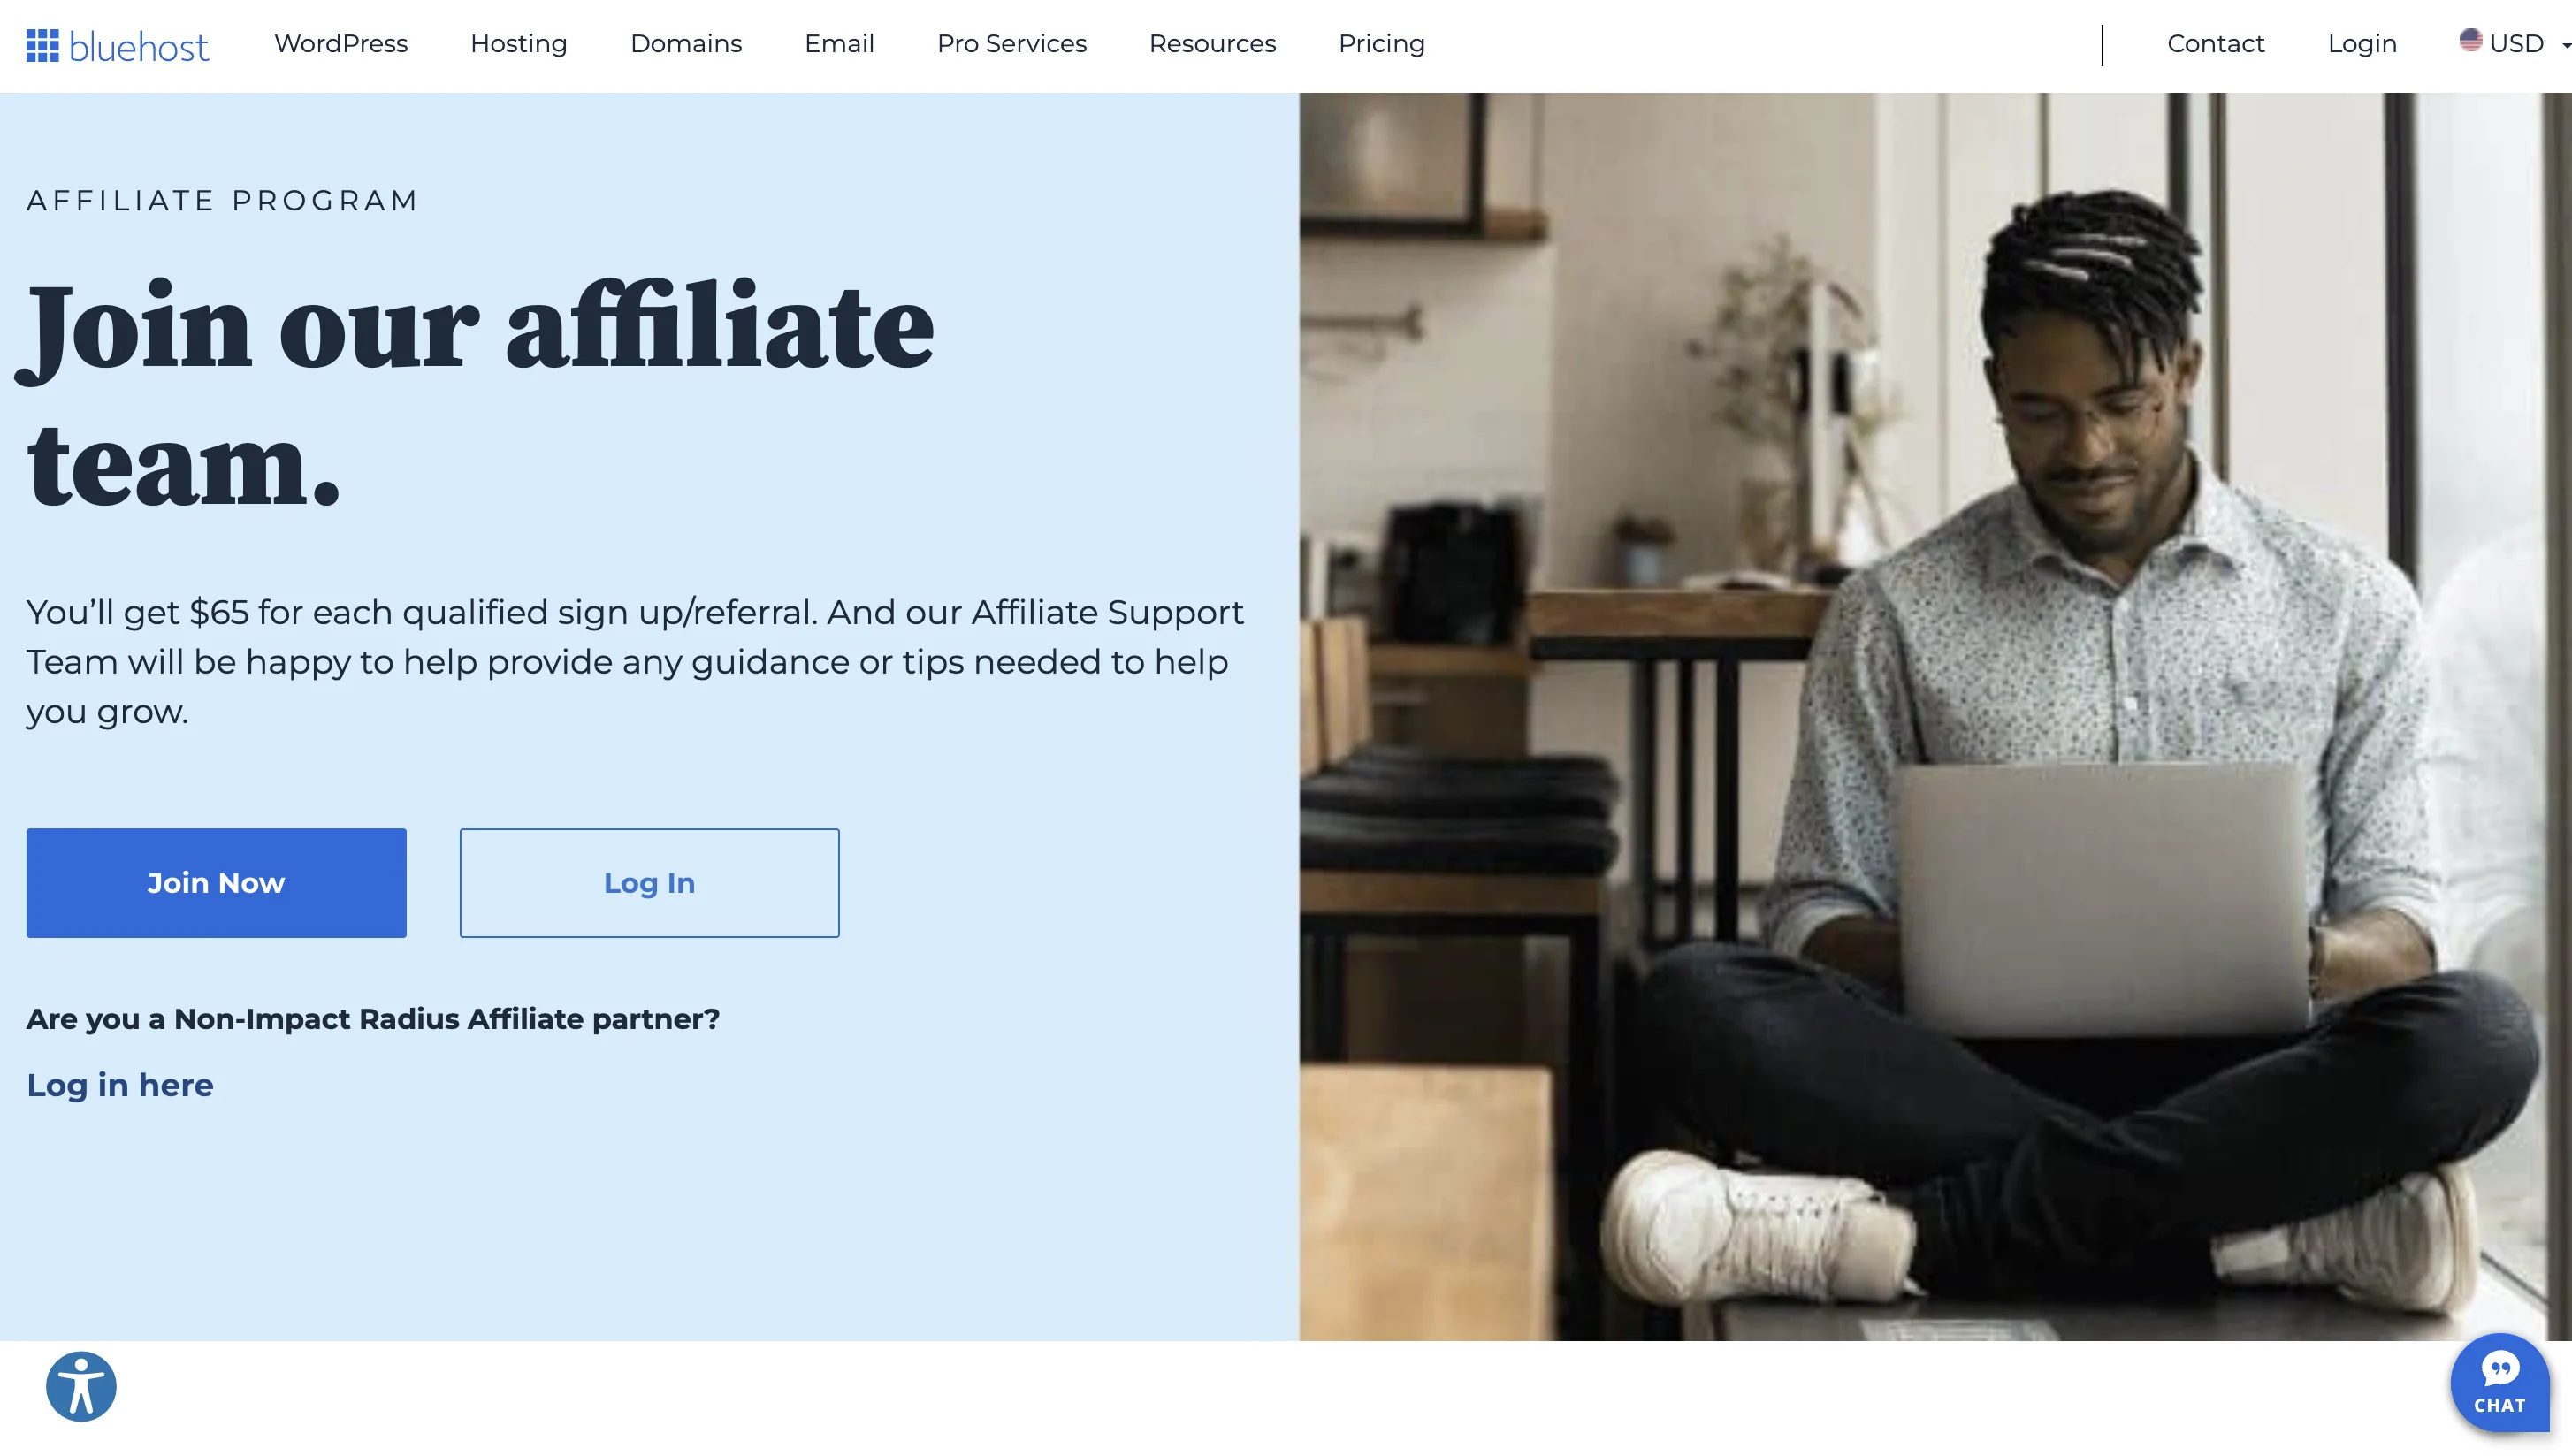The image size is (2572, 1456).
Task: Open the Hosting menu
Action: (519, 44)
